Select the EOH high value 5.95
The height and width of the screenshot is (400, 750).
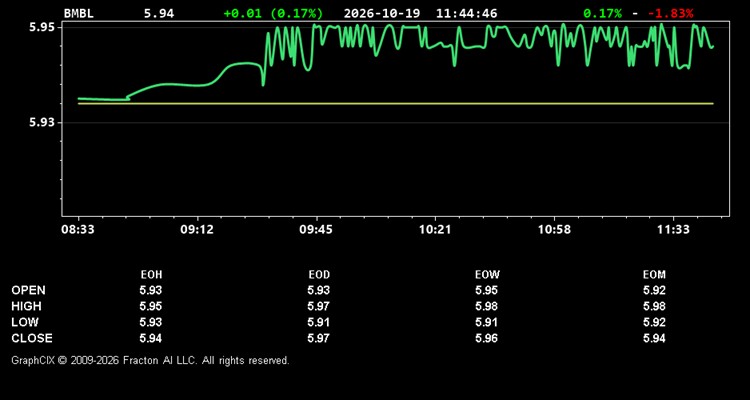click(x=151, y=306)
